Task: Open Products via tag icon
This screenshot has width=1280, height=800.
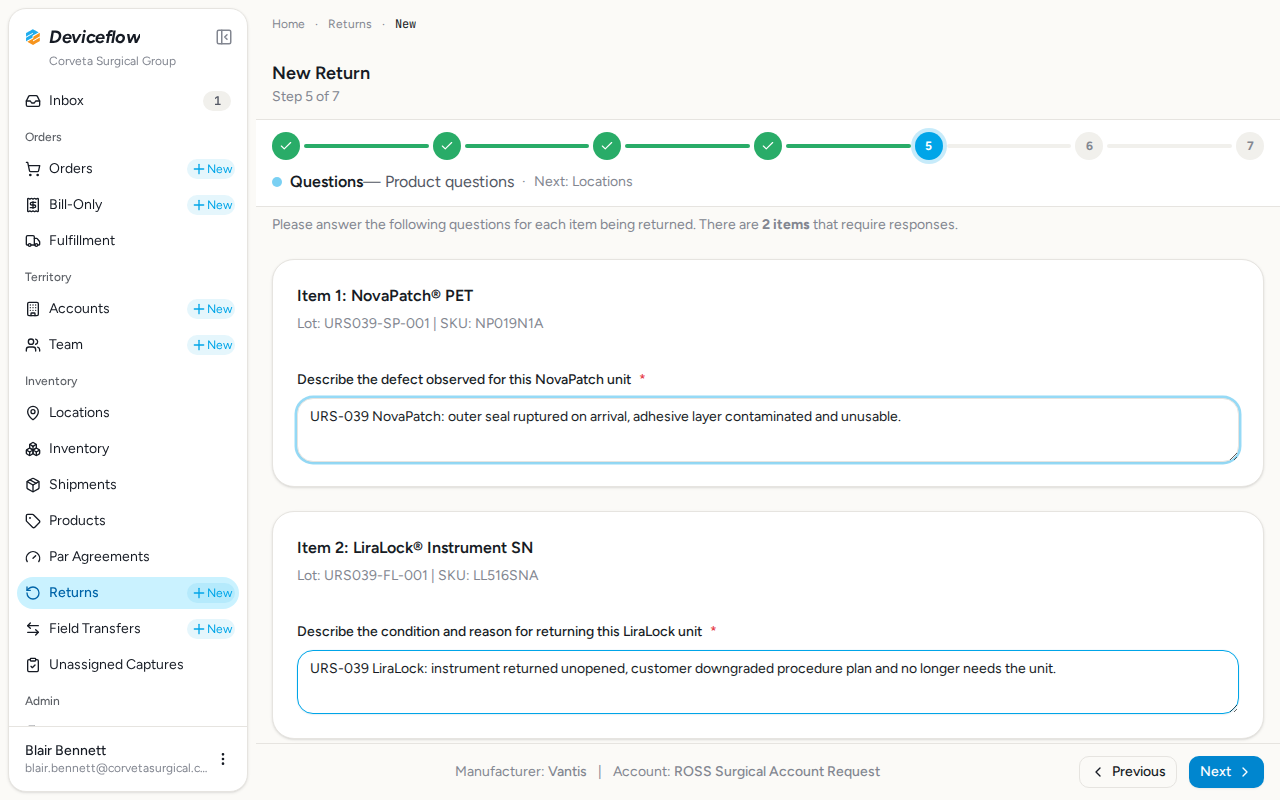Action: (x=33, y=521)
